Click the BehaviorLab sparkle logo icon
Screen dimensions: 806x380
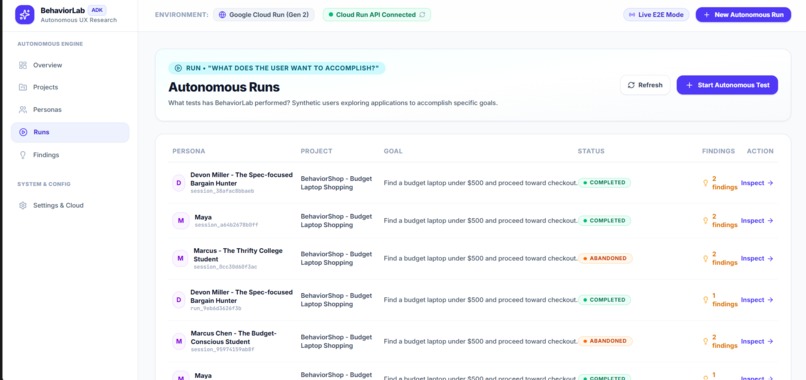[x=25, y=15]
